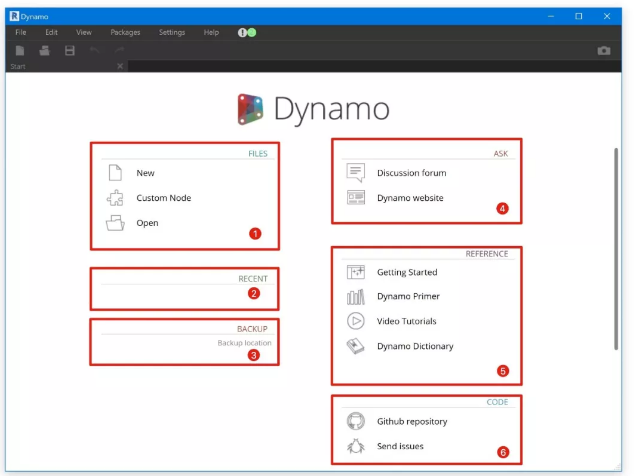Open the View menu
This screenshot has height=476, width=634.
(84, 32)
